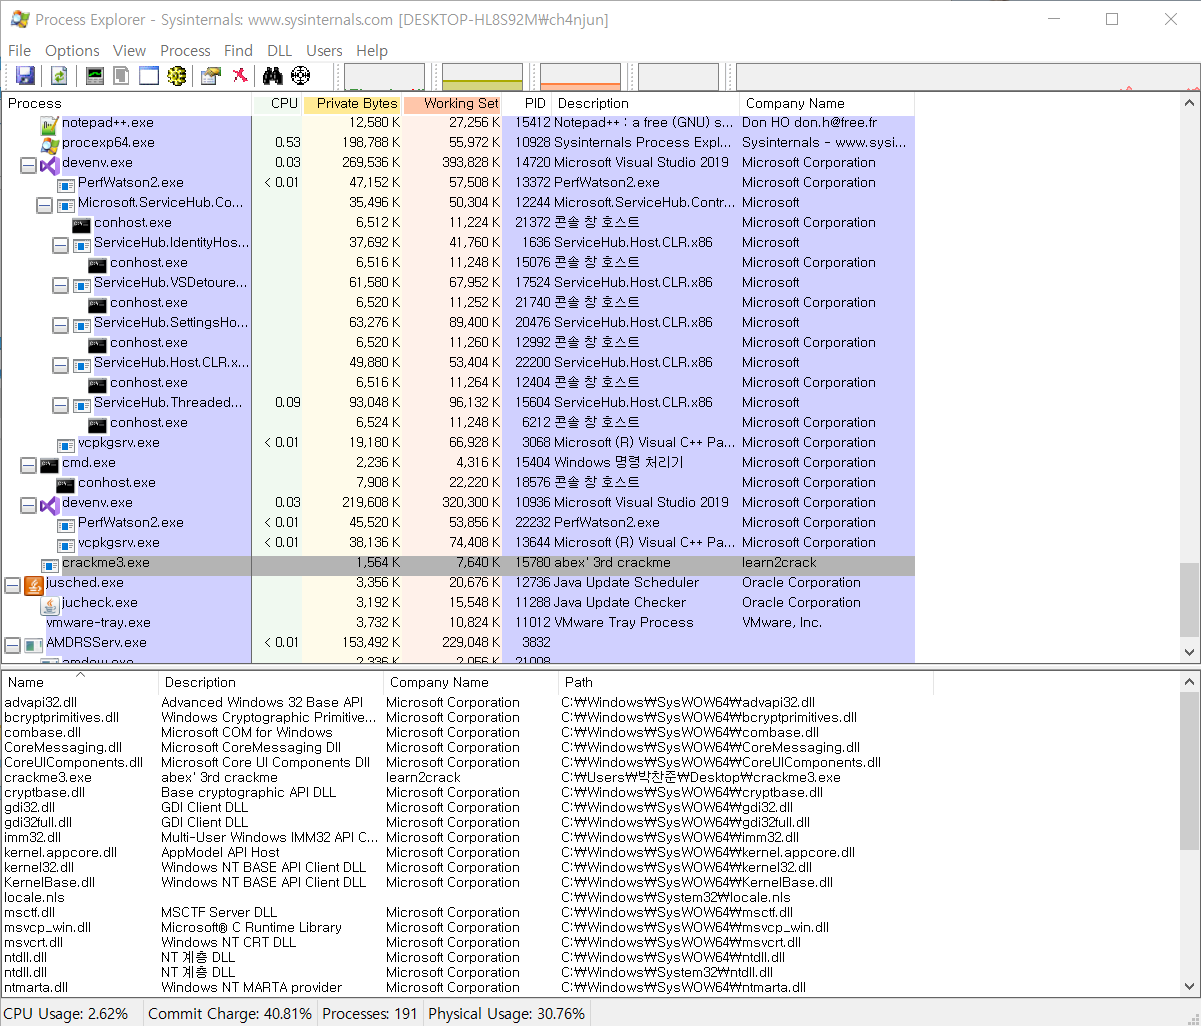Click the Save toolbar icon
This screenshot has width=1201, height=1026.
click(25, 76)
